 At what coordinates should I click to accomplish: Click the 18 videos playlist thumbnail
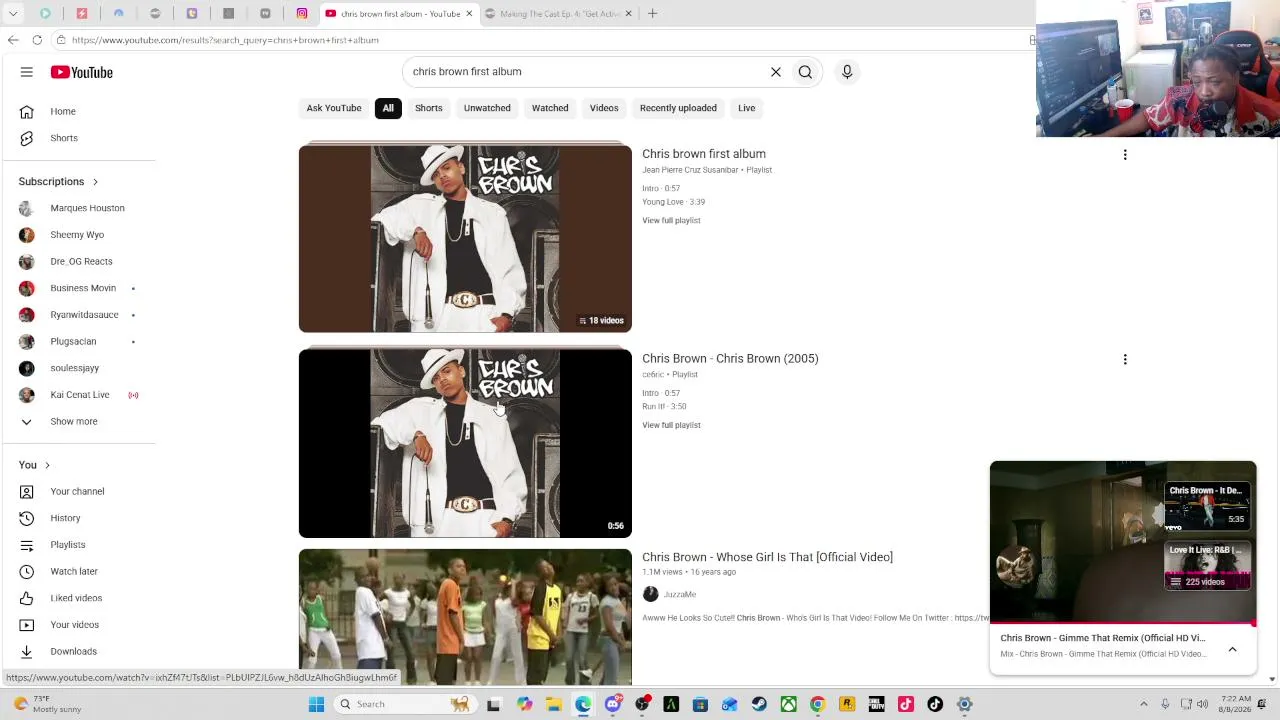coord(465,238)
